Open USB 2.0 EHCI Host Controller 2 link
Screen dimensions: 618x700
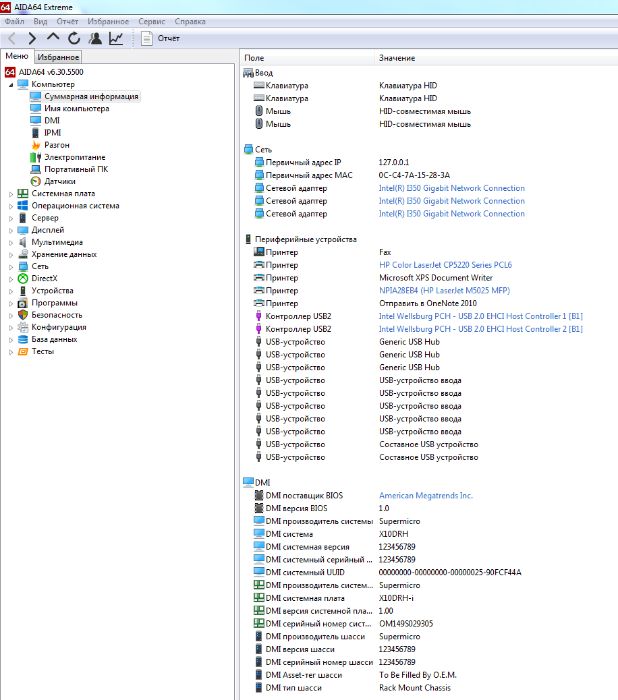(x=480, y=329)
